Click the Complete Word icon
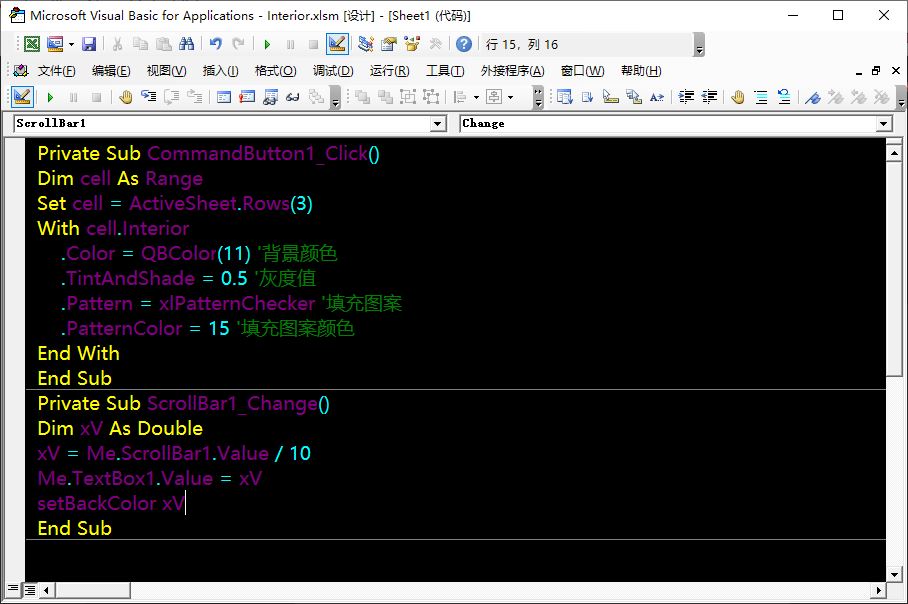908x604 pixels. [x=657, y=97]
